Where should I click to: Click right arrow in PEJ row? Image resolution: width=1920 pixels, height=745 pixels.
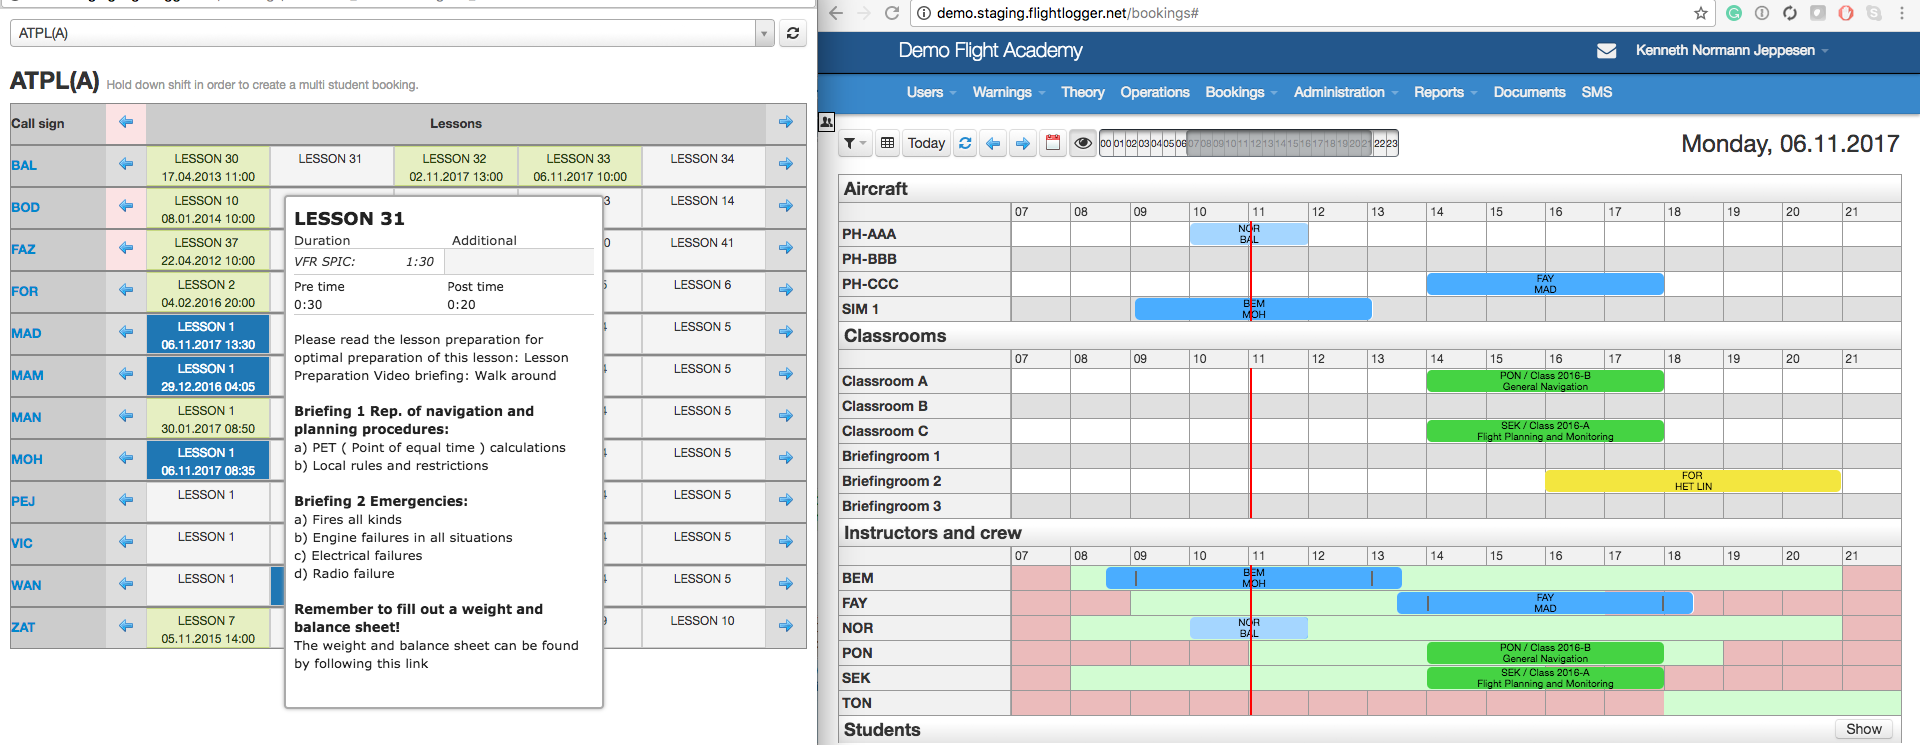pos(786,500)
